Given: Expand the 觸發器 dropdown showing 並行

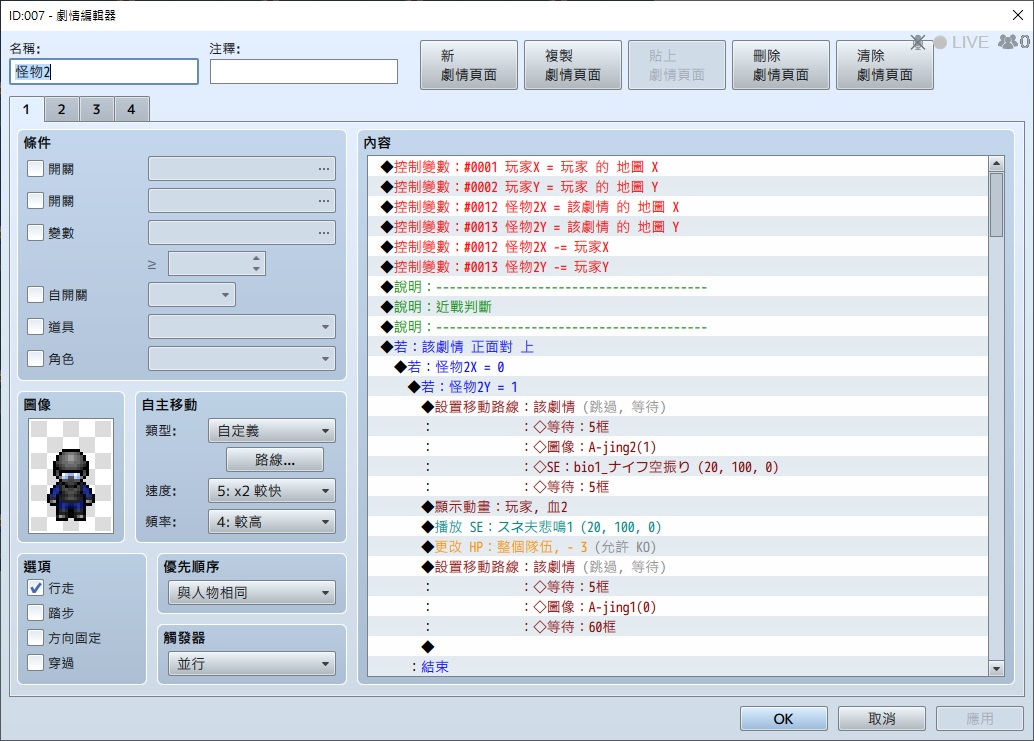Looking at the screenshot, I should coord(252,664).
